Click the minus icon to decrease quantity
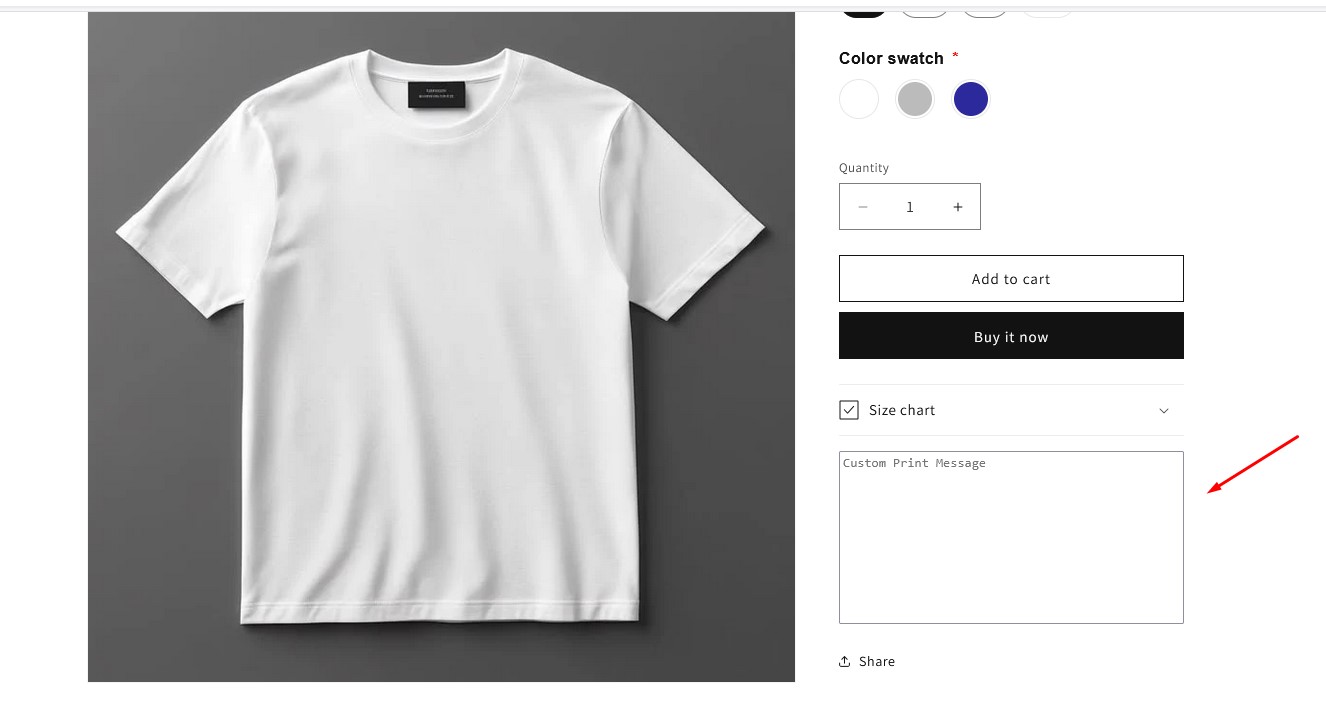Screen dimensions: 1326x712 coord(862,206)
